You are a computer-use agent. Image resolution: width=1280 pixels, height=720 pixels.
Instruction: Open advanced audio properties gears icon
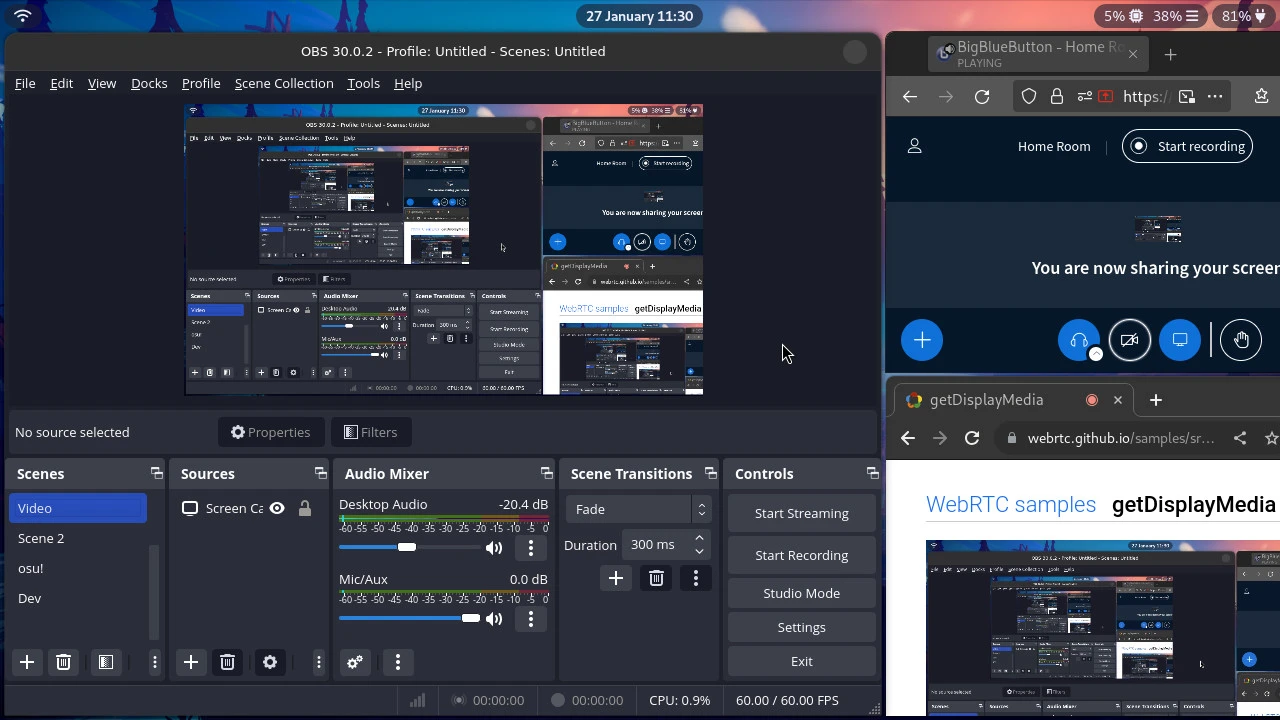(355, 662)
